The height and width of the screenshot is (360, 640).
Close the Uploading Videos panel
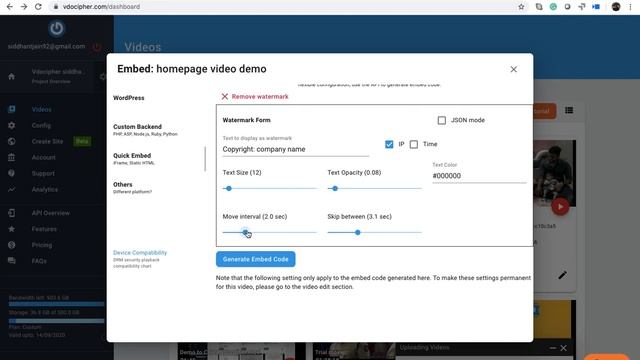pyautogui.click(x=563, y=348)
